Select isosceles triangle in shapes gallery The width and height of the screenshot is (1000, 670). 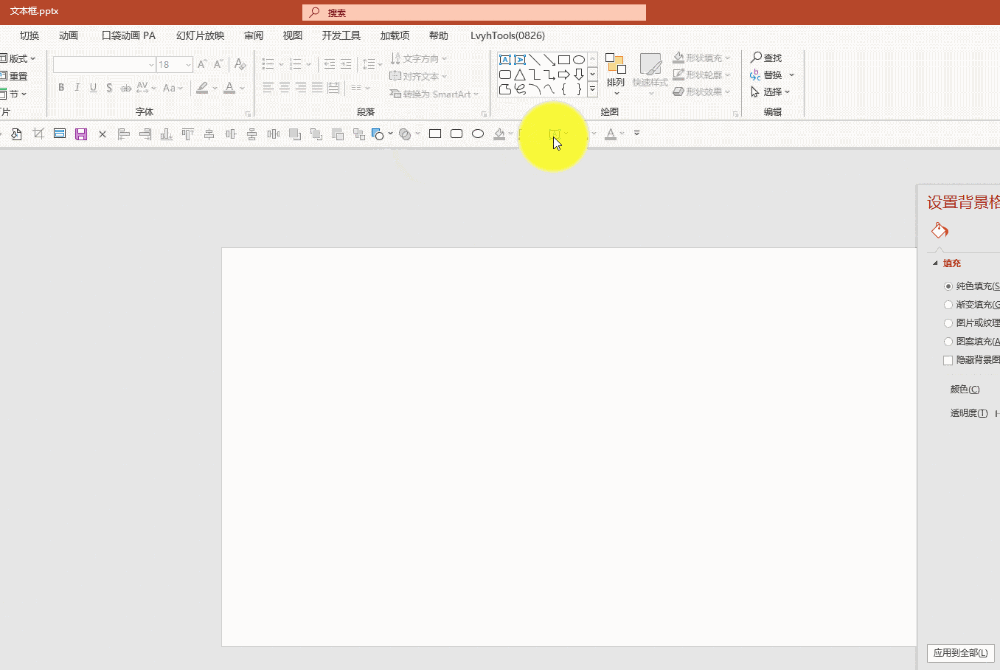[x=520, y=75]
